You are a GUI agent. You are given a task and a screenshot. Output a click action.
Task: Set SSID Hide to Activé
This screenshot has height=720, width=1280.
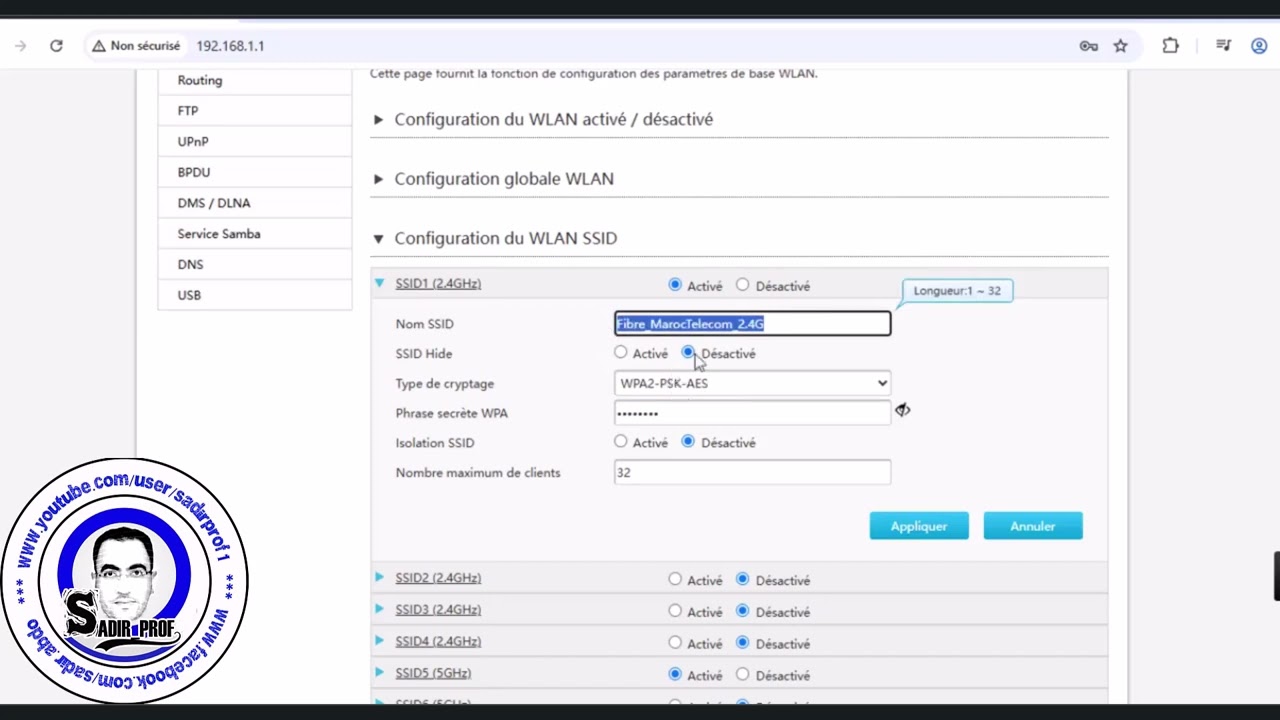click(x=621, y=353)
